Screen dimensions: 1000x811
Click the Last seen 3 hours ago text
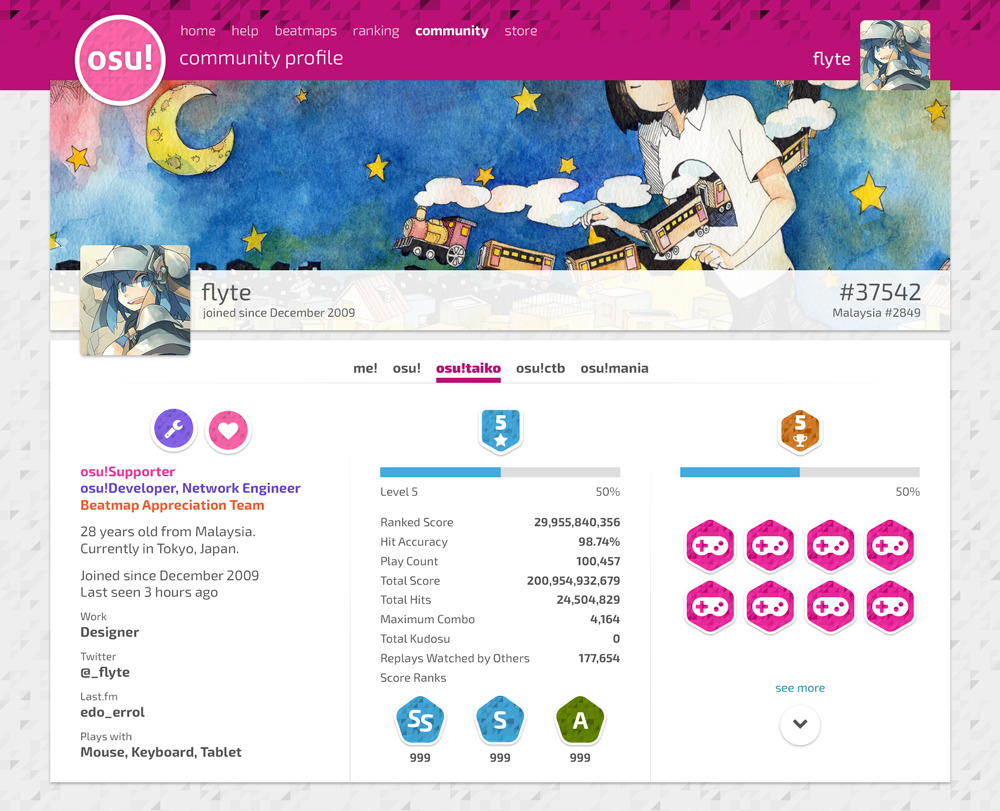click(149, 592)
